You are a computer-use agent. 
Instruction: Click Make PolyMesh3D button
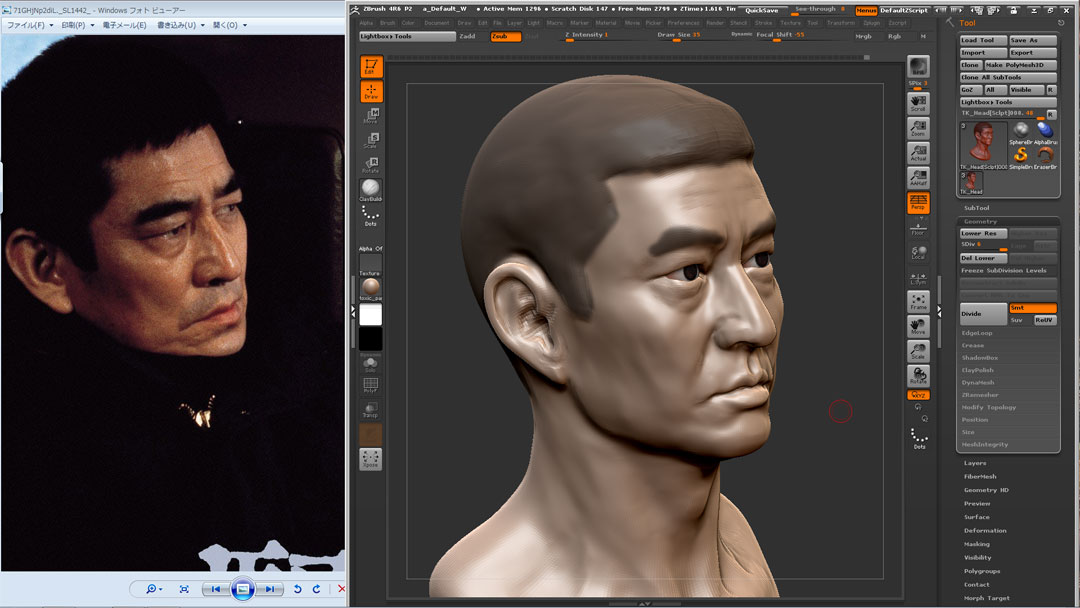coord(1020,65)
